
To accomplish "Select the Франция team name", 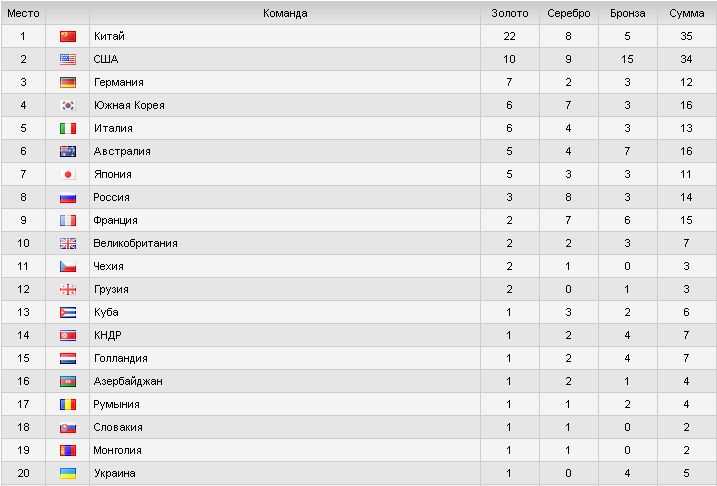I will (115, 220).
